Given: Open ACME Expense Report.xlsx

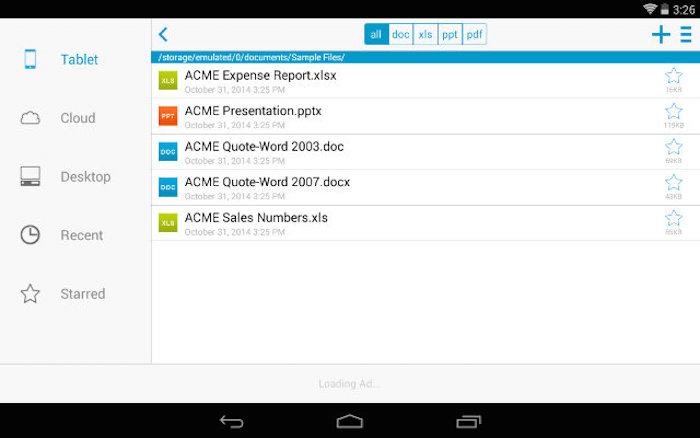Looking at the screenshot, I should pyautogui.click(x=425, y=81).
